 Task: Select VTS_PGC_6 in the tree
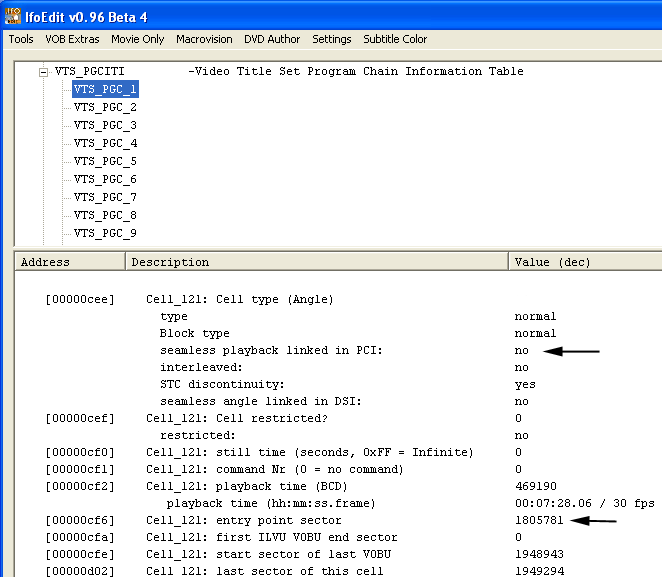pos(105,180)
